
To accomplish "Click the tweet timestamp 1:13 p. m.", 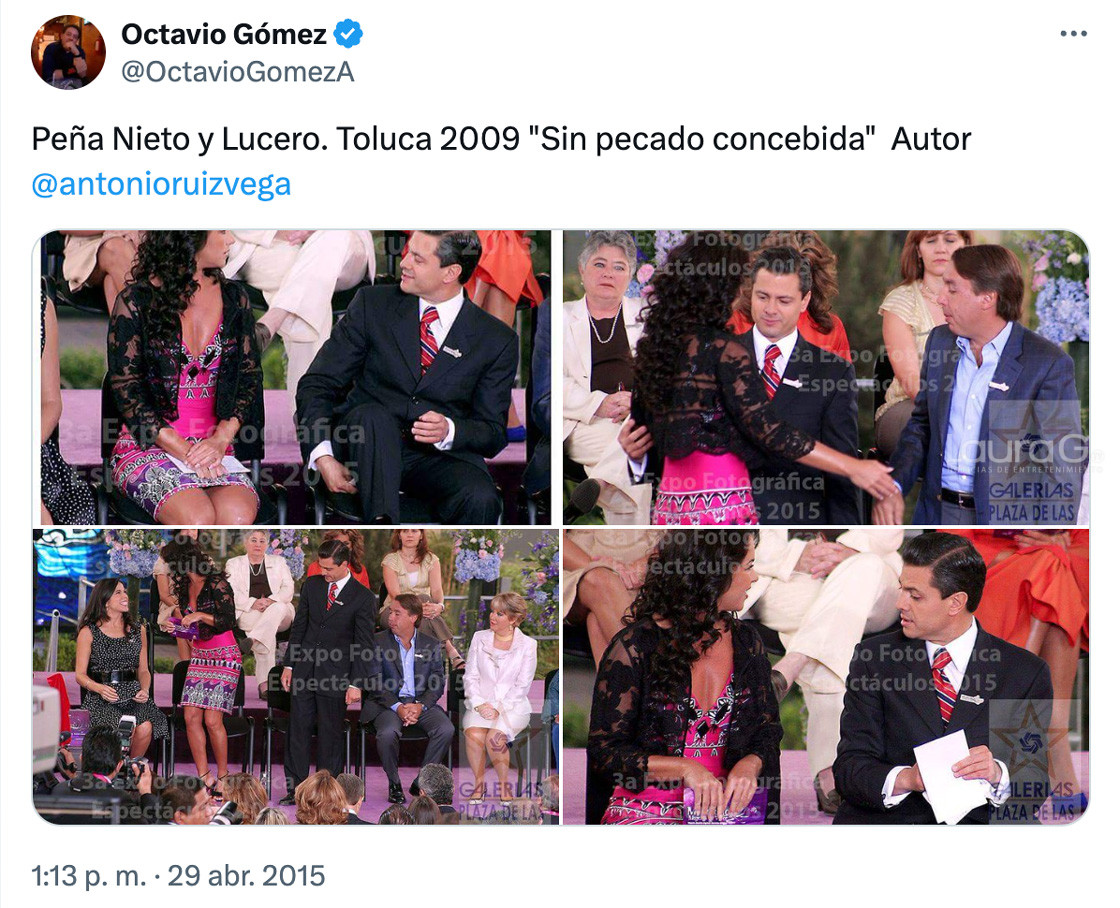I will click(89, 876).
